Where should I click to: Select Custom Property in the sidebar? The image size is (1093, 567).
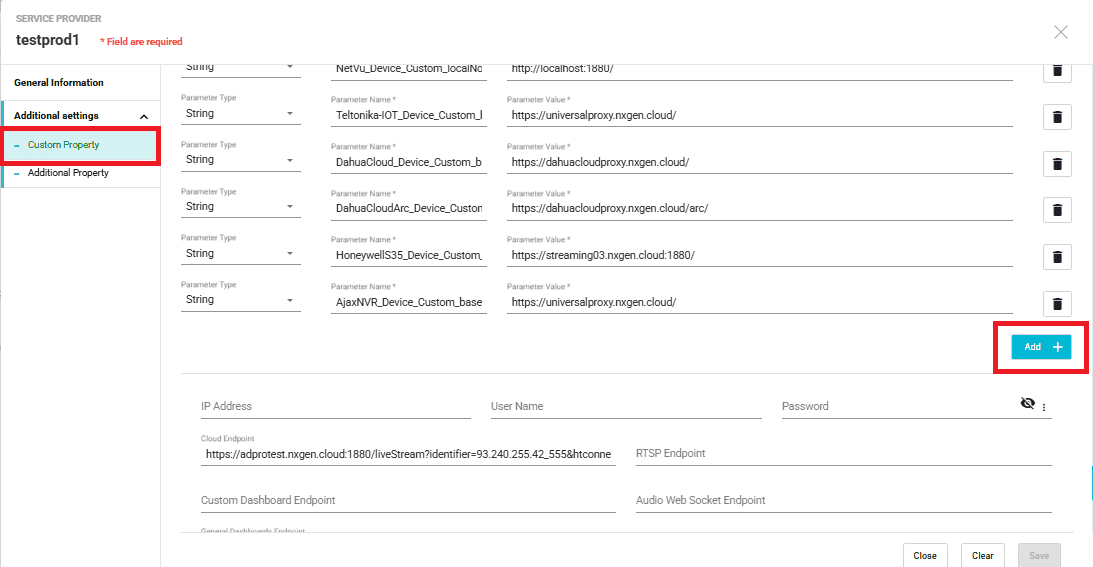[64, 145]
